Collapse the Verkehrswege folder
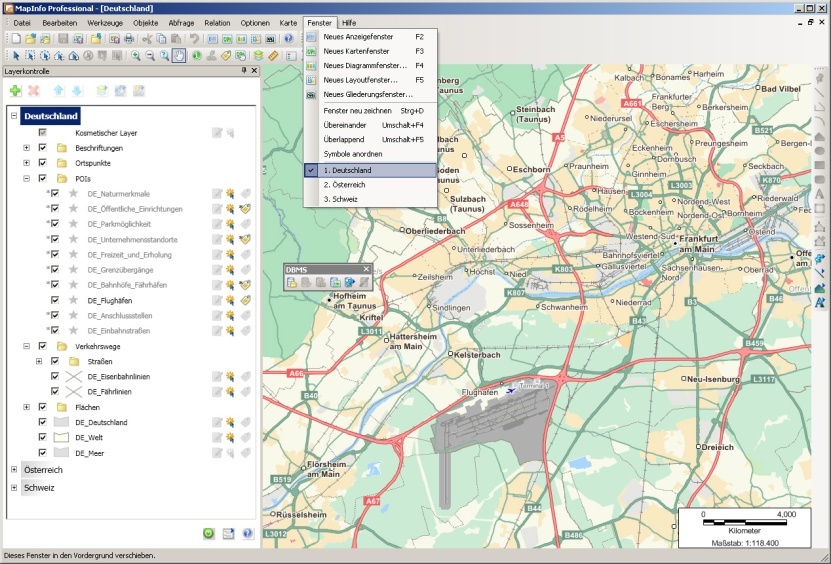This screenshot has width=831, height=564. [x=26, y=346]
